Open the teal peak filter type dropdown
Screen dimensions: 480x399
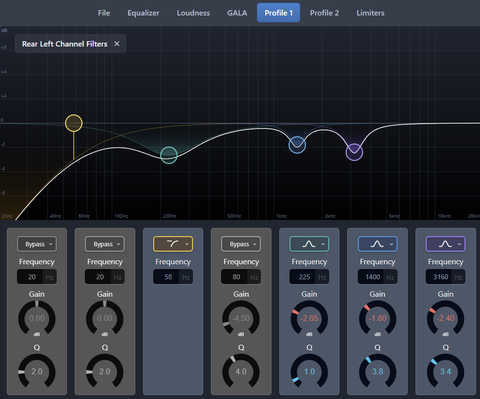[x=309, y=244]
